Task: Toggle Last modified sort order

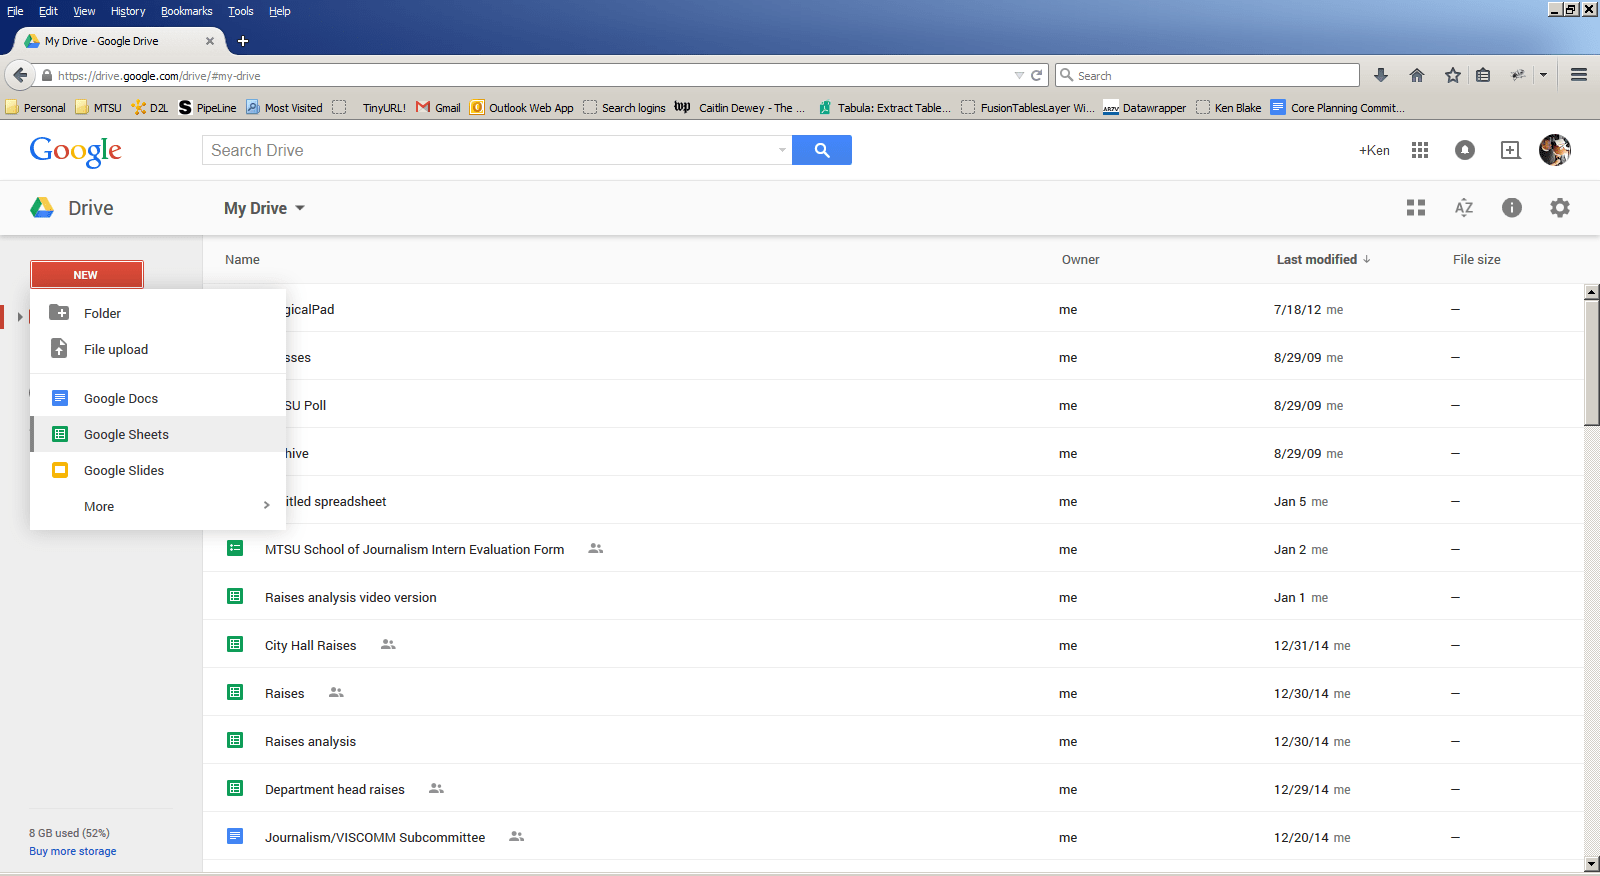Action: click(1323, 259)
